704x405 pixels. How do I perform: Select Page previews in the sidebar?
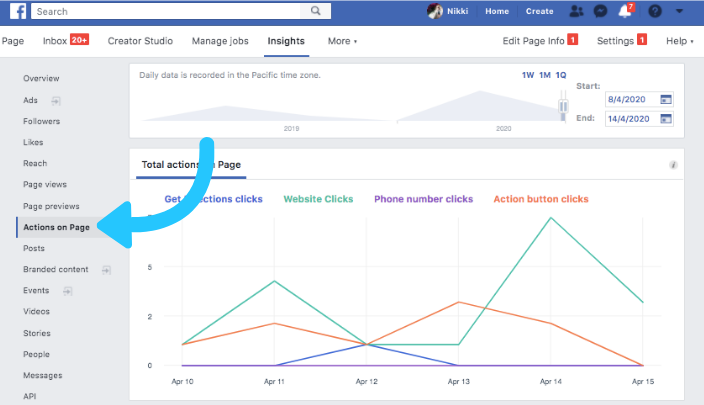click(x=51, y=206)
